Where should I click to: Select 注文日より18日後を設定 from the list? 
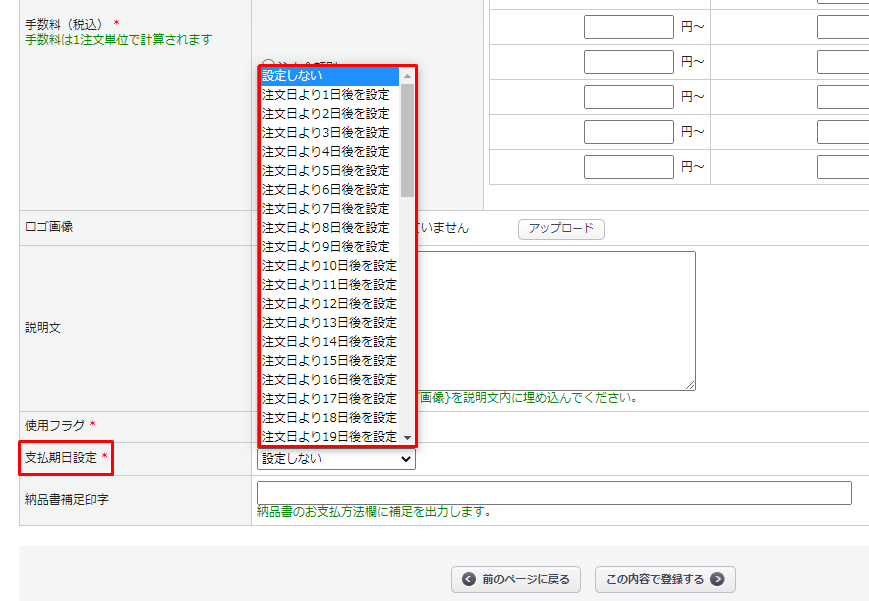tap(329, 417)
